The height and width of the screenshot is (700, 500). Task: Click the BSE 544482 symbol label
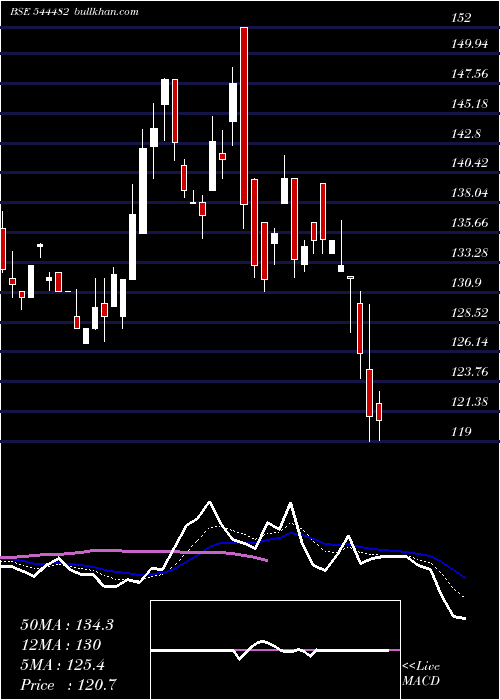39,12
